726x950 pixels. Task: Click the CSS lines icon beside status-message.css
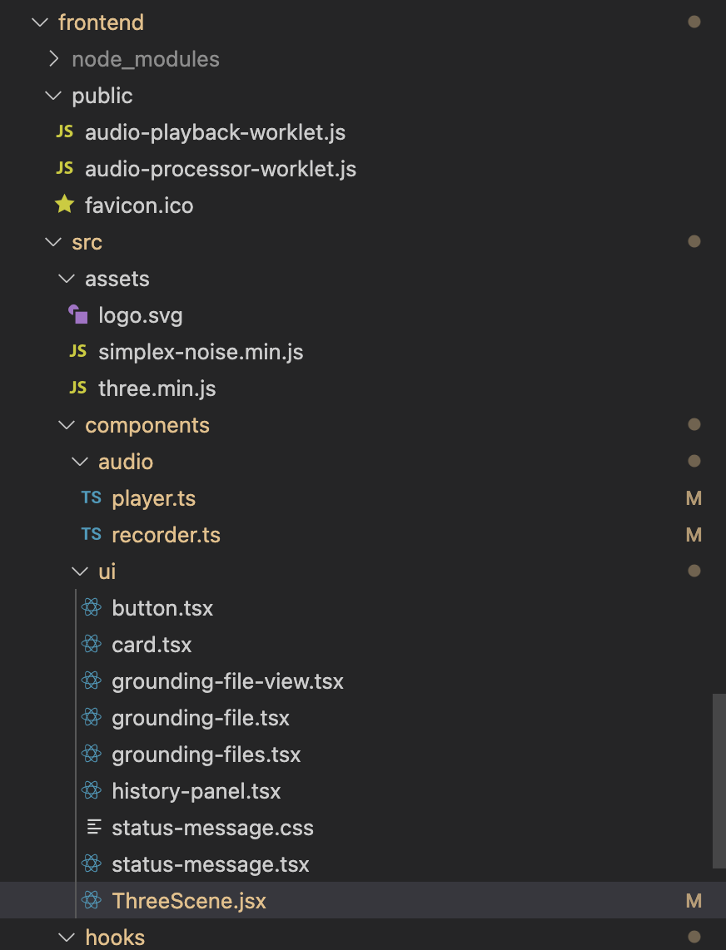(x=93, y=827)
